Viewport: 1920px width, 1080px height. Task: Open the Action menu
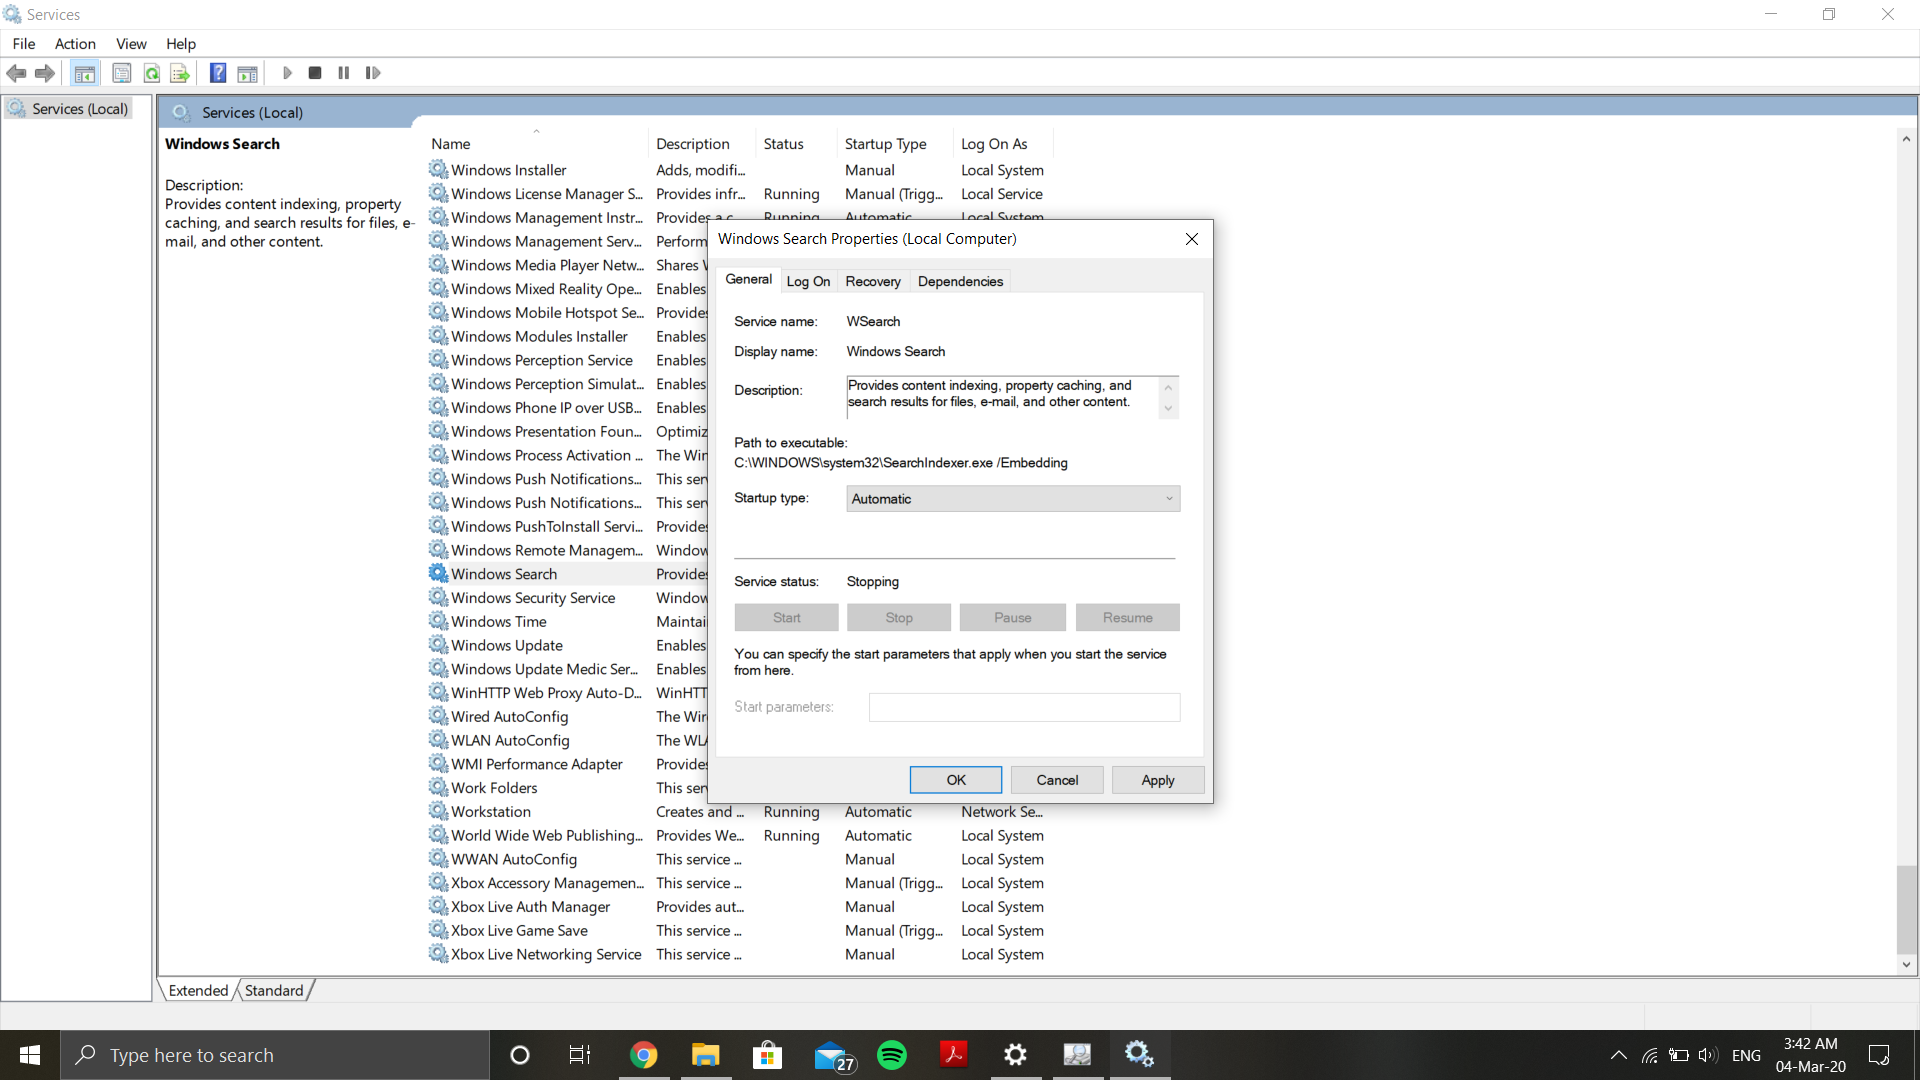click(x=75, y=44)
